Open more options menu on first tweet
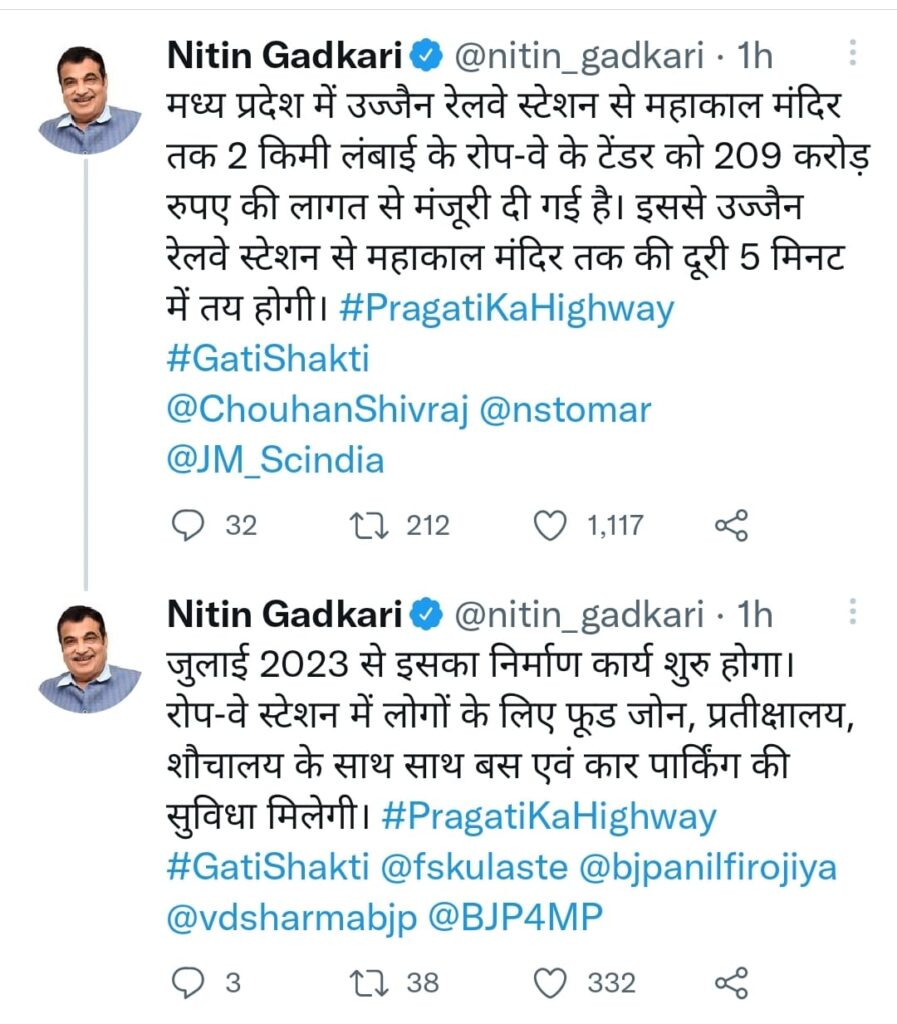The width and height of the screenshot is (897, 1024). tap(852, 53)
